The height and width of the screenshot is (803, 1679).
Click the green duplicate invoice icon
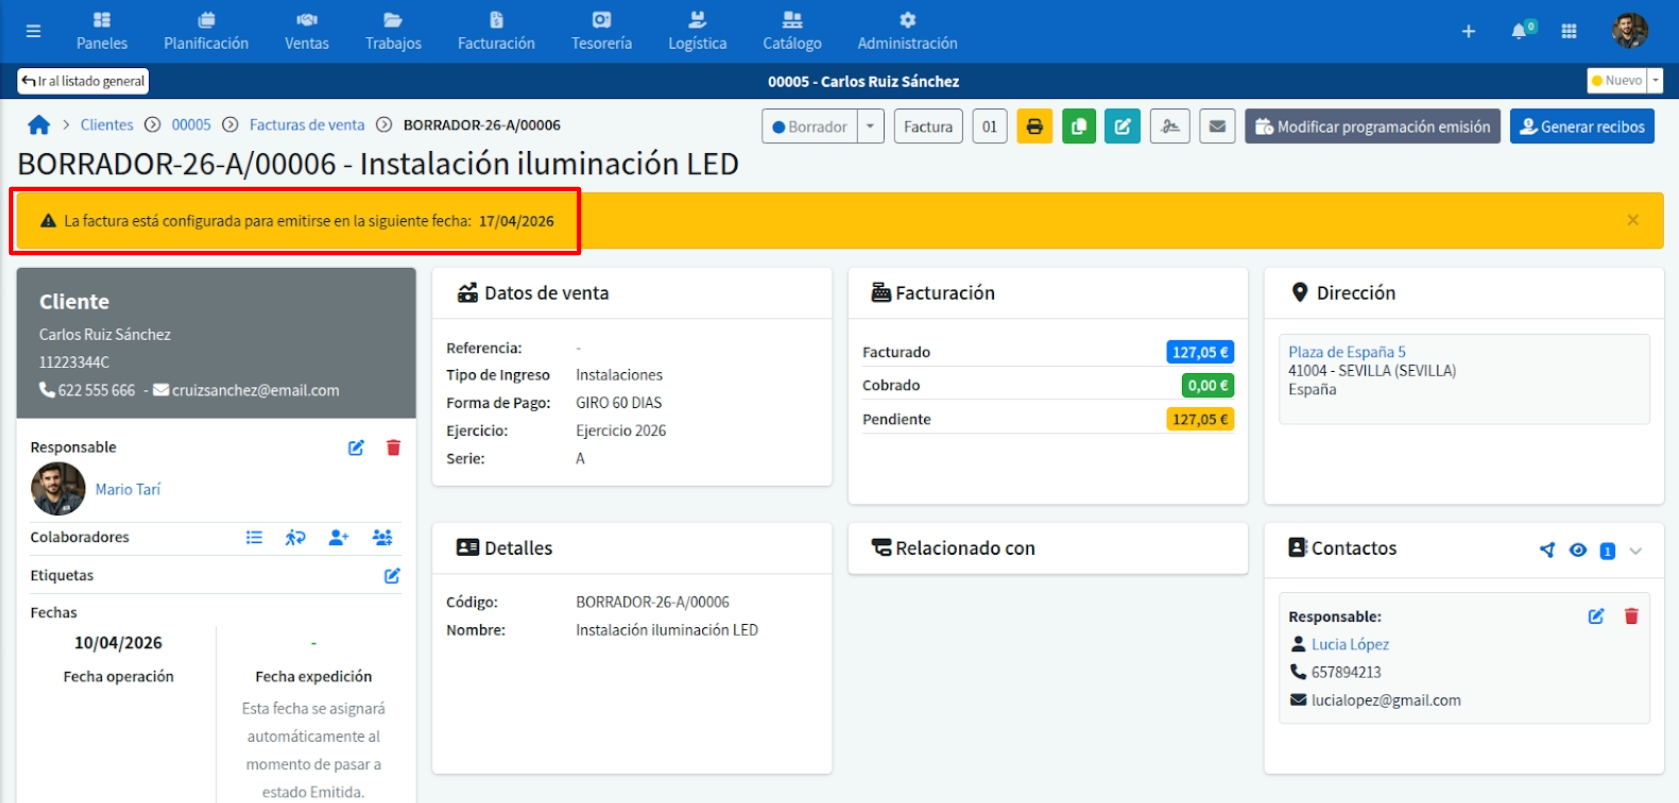(1078, 127)
